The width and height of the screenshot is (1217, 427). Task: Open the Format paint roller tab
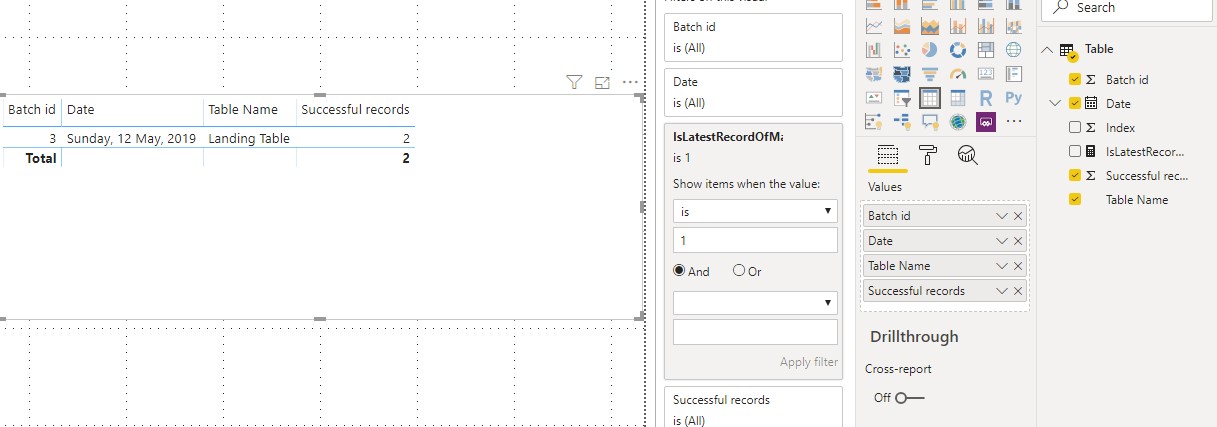coord(927,155)
